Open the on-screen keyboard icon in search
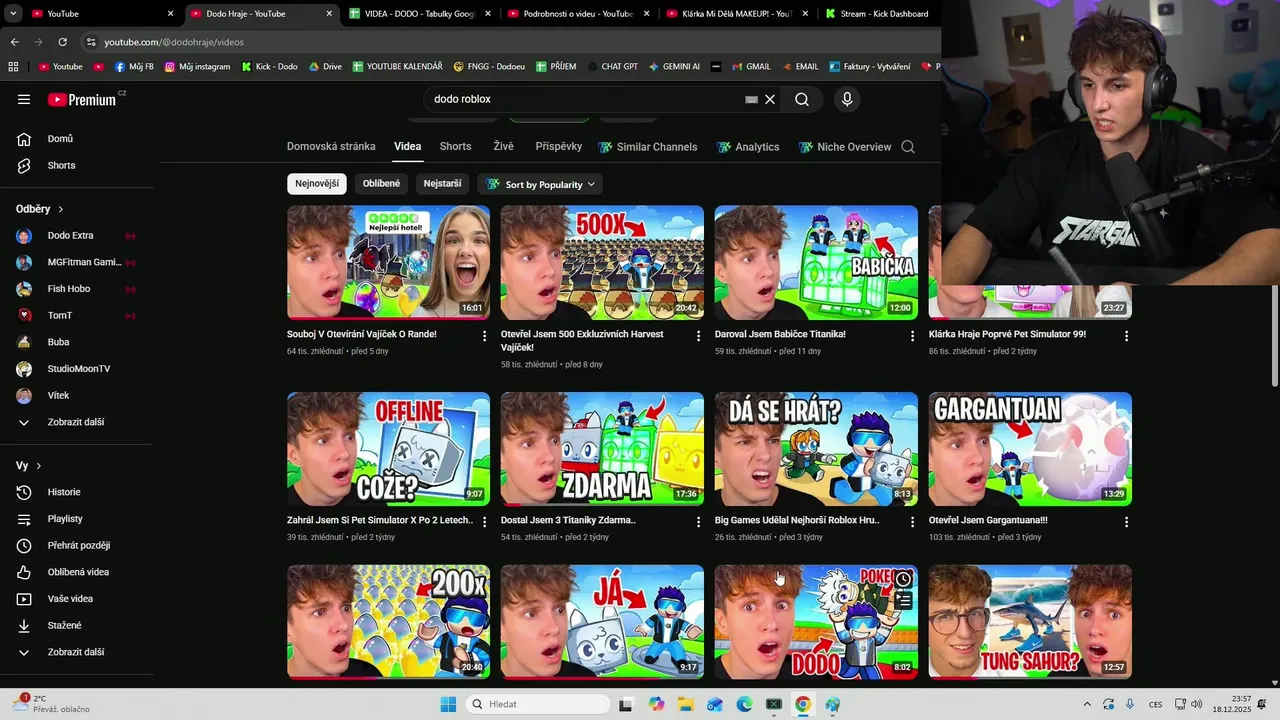The height and width of the screenshot is (720, 1280). [x=751, y=99]
